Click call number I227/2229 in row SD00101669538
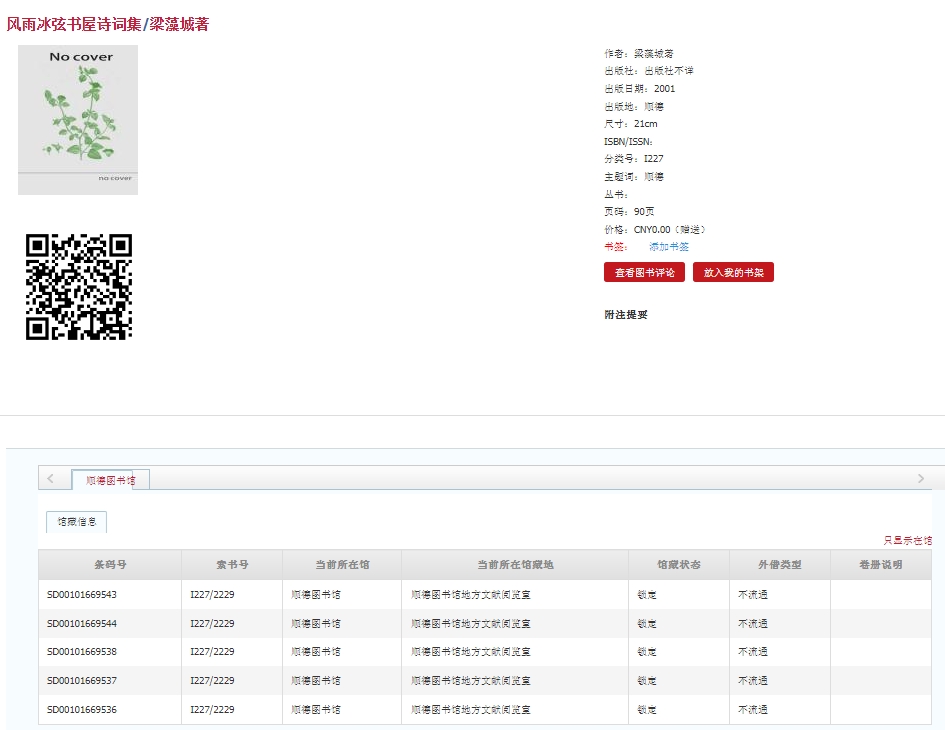Screen dimensions: 945x730 pos(212,652)
